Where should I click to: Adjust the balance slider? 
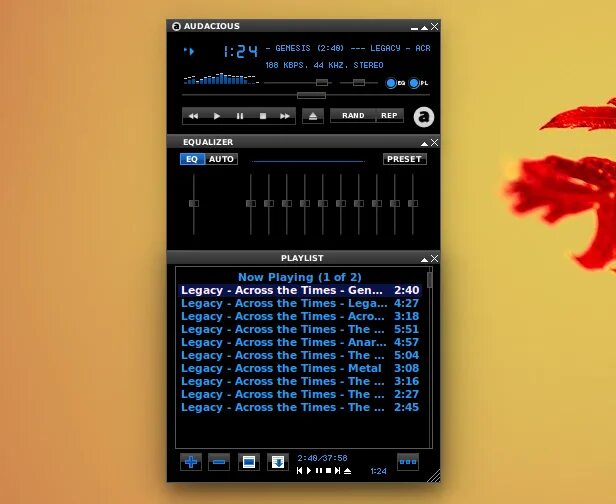pyautogui.click(x=359, y=82)
